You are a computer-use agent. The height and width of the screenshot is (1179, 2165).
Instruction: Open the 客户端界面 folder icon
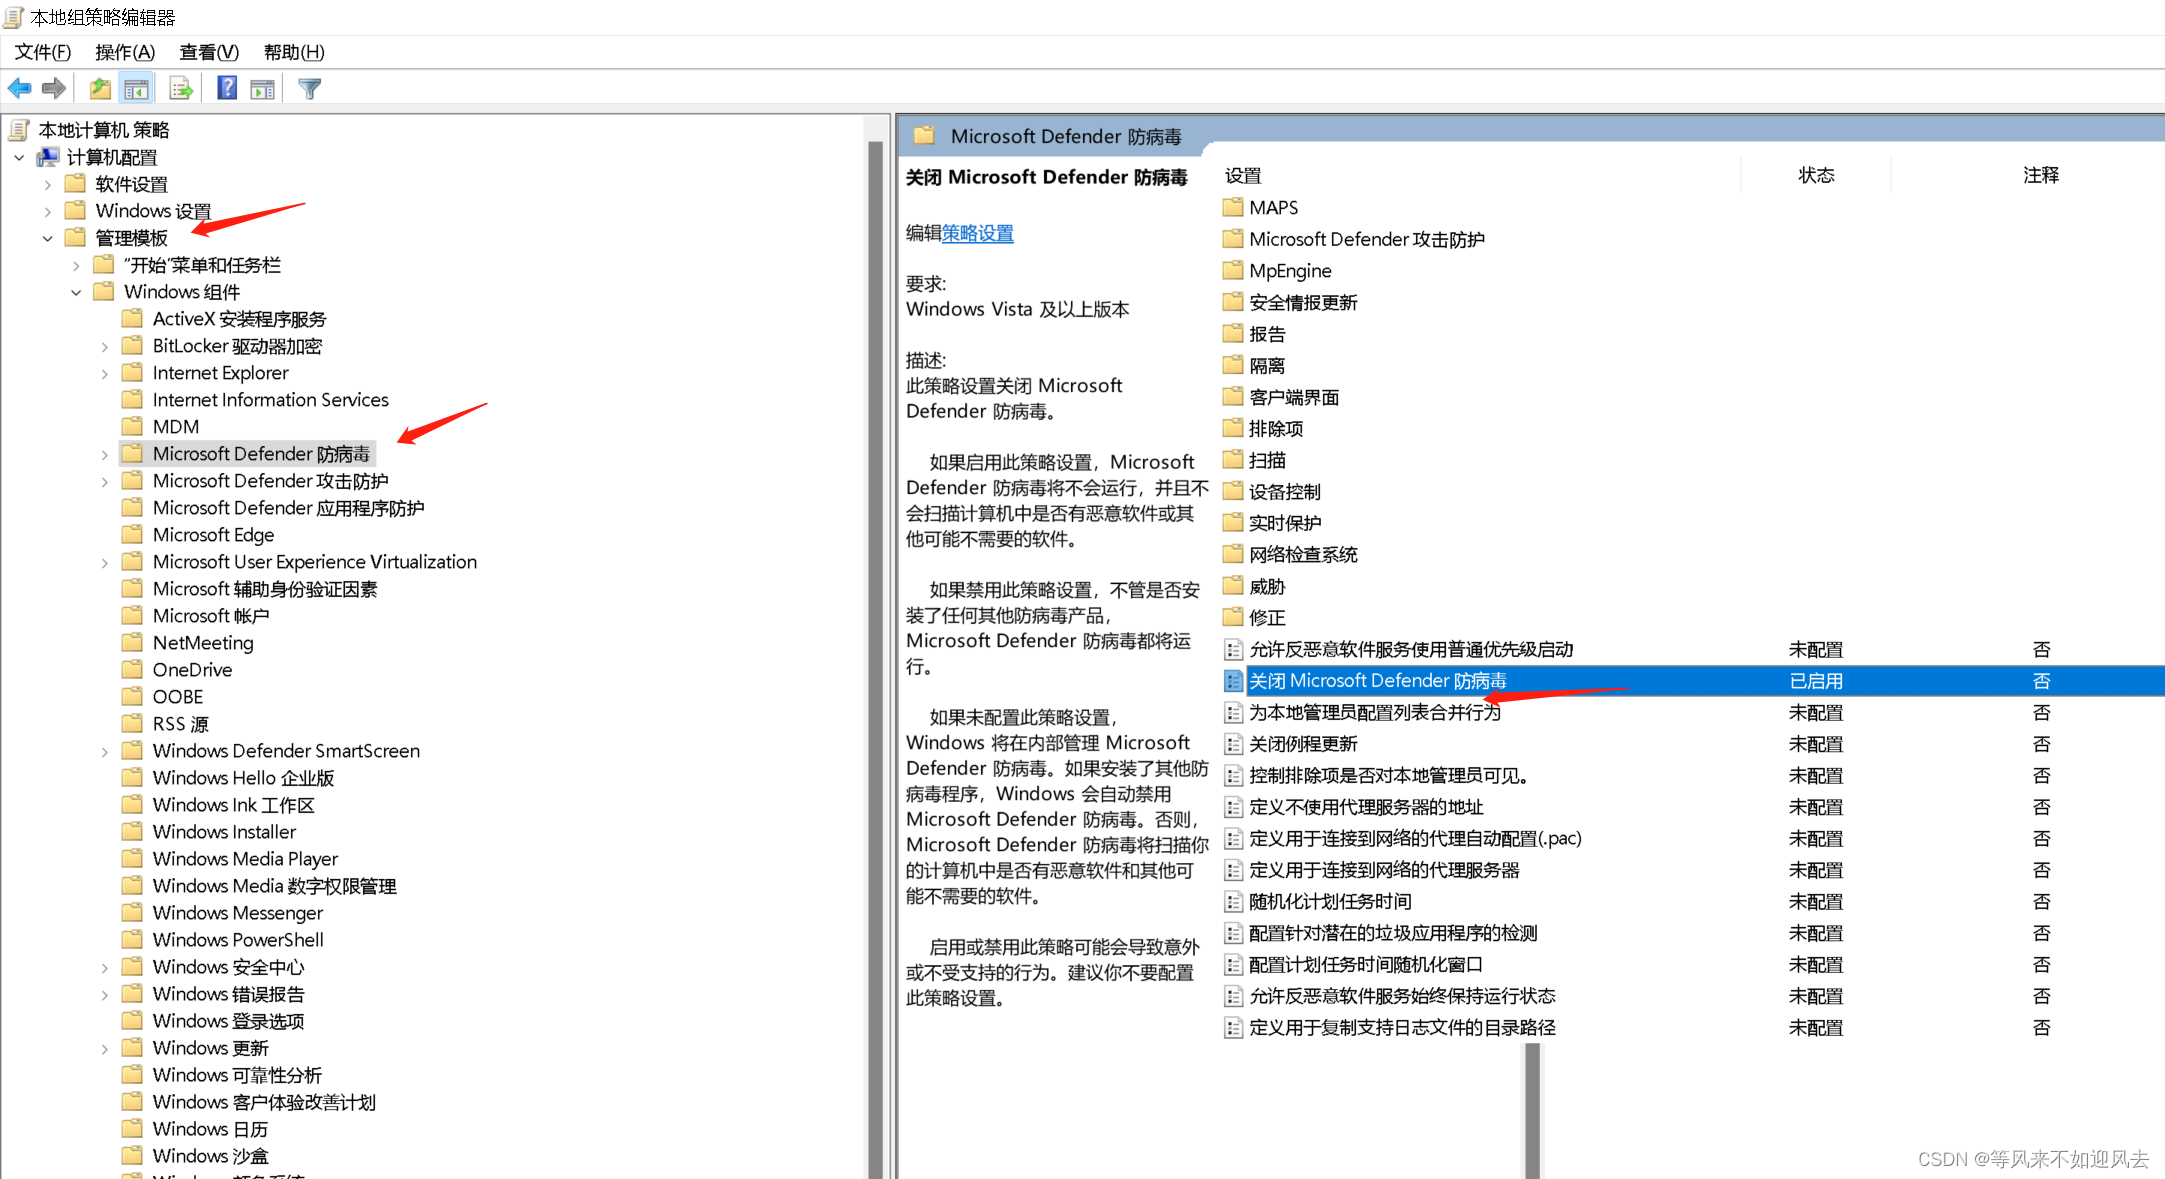pyautogui.click(x=1233, y=397)
